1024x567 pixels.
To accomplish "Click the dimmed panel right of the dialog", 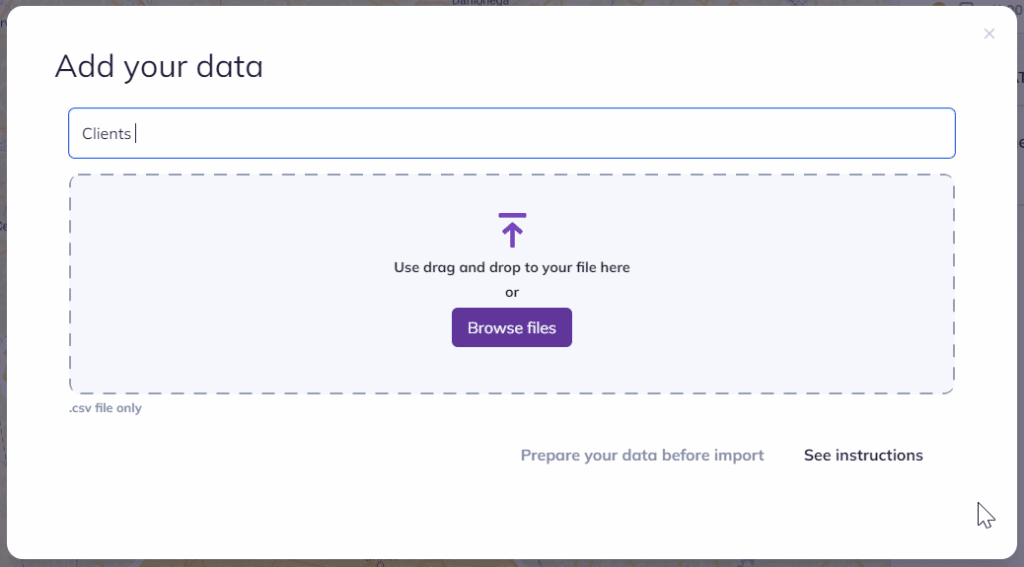I will (1020, 284).
